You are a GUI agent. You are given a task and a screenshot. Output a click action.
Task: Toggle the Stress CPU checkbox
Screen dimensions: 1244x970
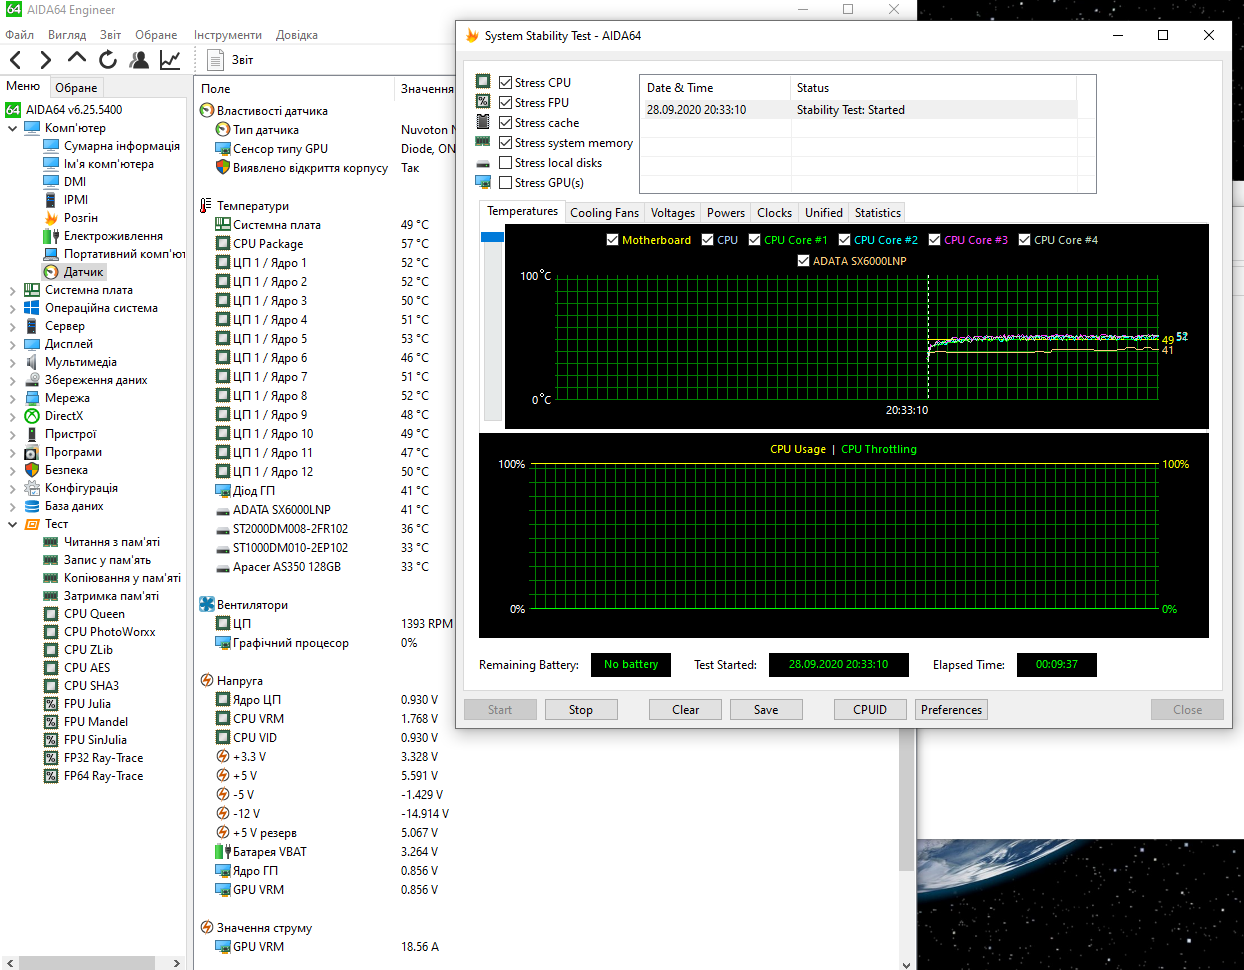(506, 83)
